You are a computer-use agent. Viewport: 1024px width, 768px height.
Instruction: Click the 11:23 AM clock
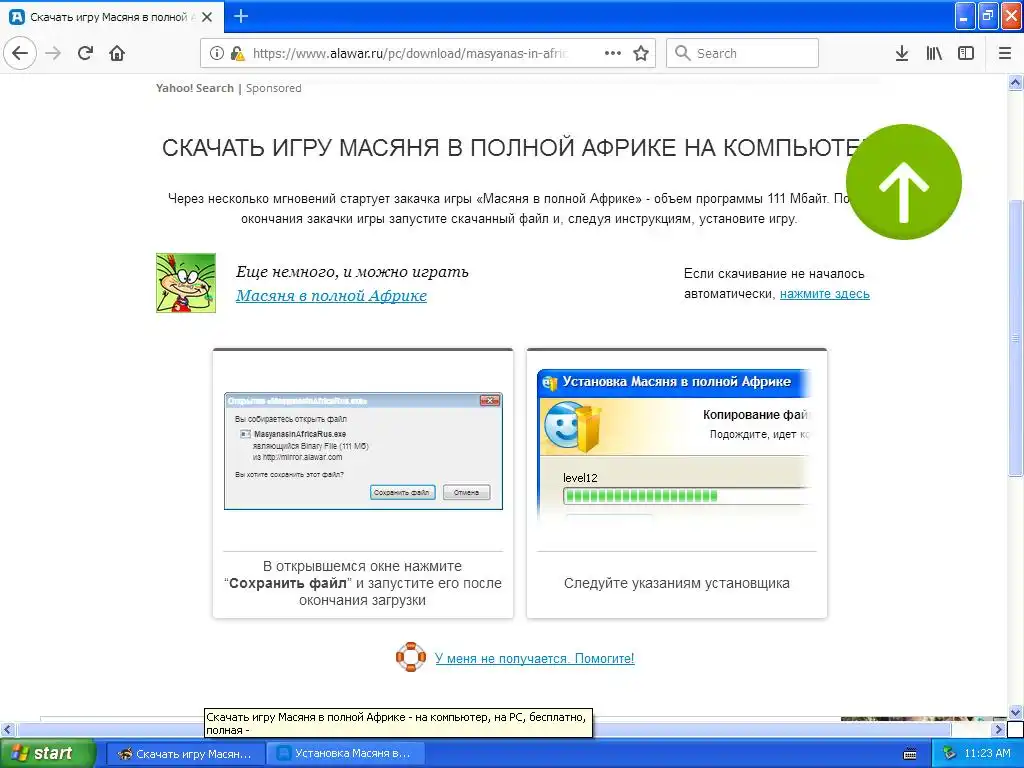coord(987,754)
